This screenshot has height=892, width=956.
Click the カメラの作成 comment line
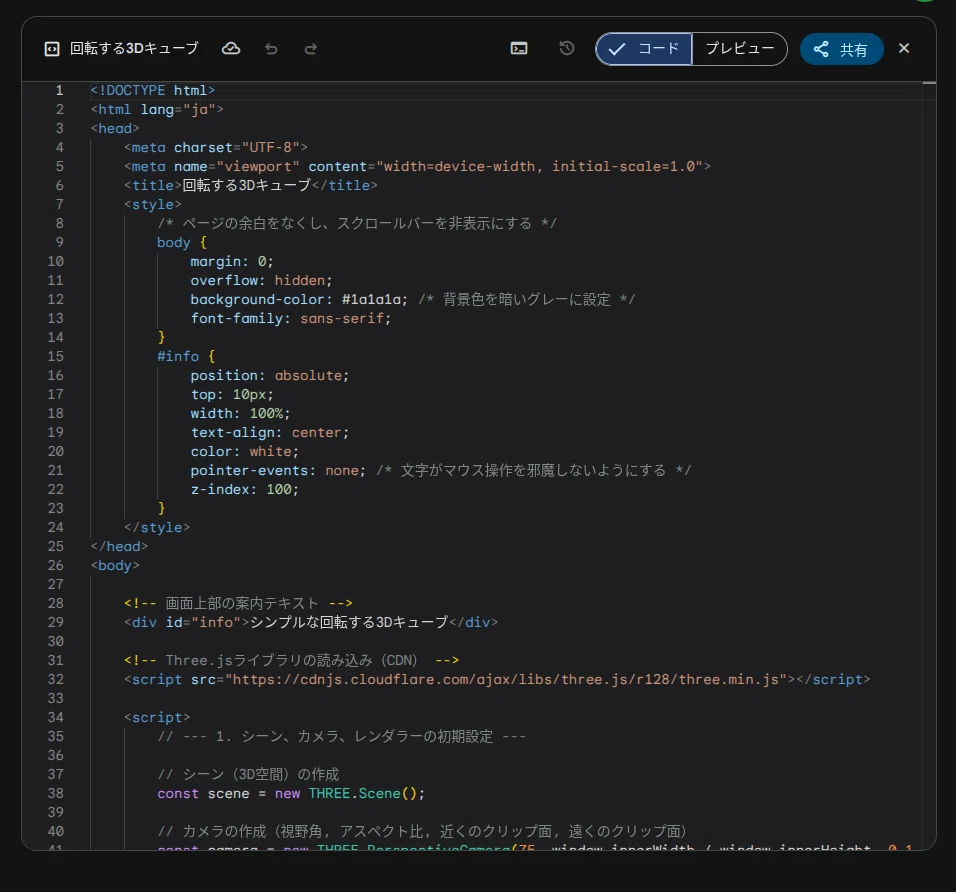[x=423, y=831]
